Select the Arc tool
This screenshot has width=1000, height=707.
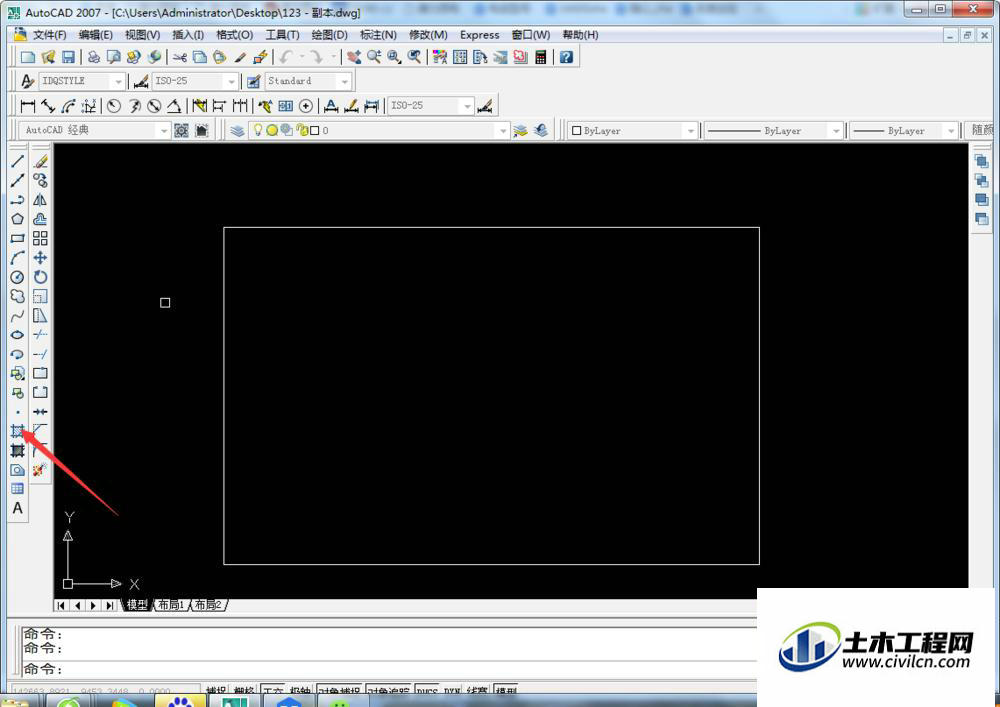[x=17, y=258]
